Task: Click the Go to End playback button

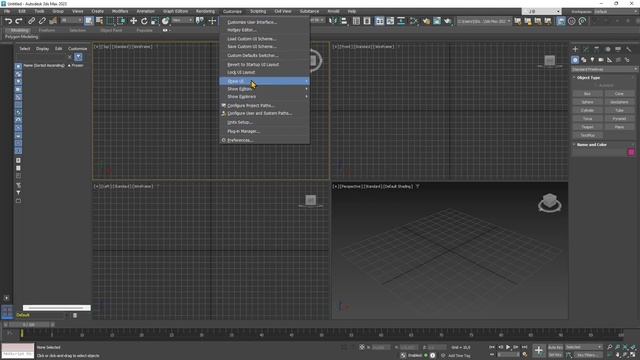Action: [x=524, y=347]
